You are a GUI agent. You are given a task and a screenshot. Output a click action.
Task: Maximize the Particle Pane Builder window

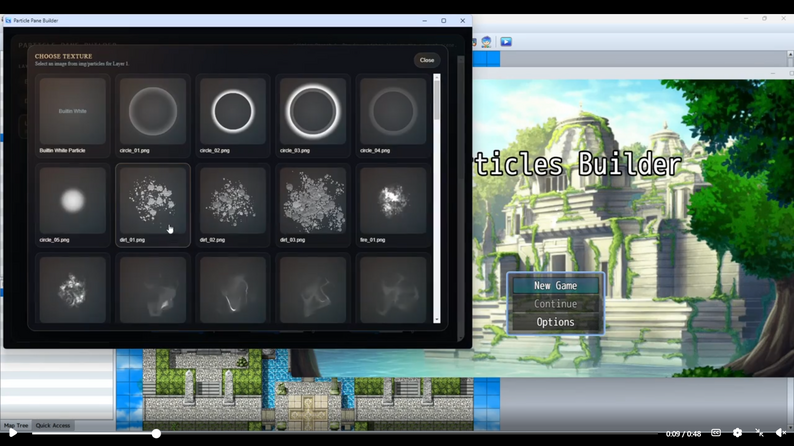coord(444,21)
